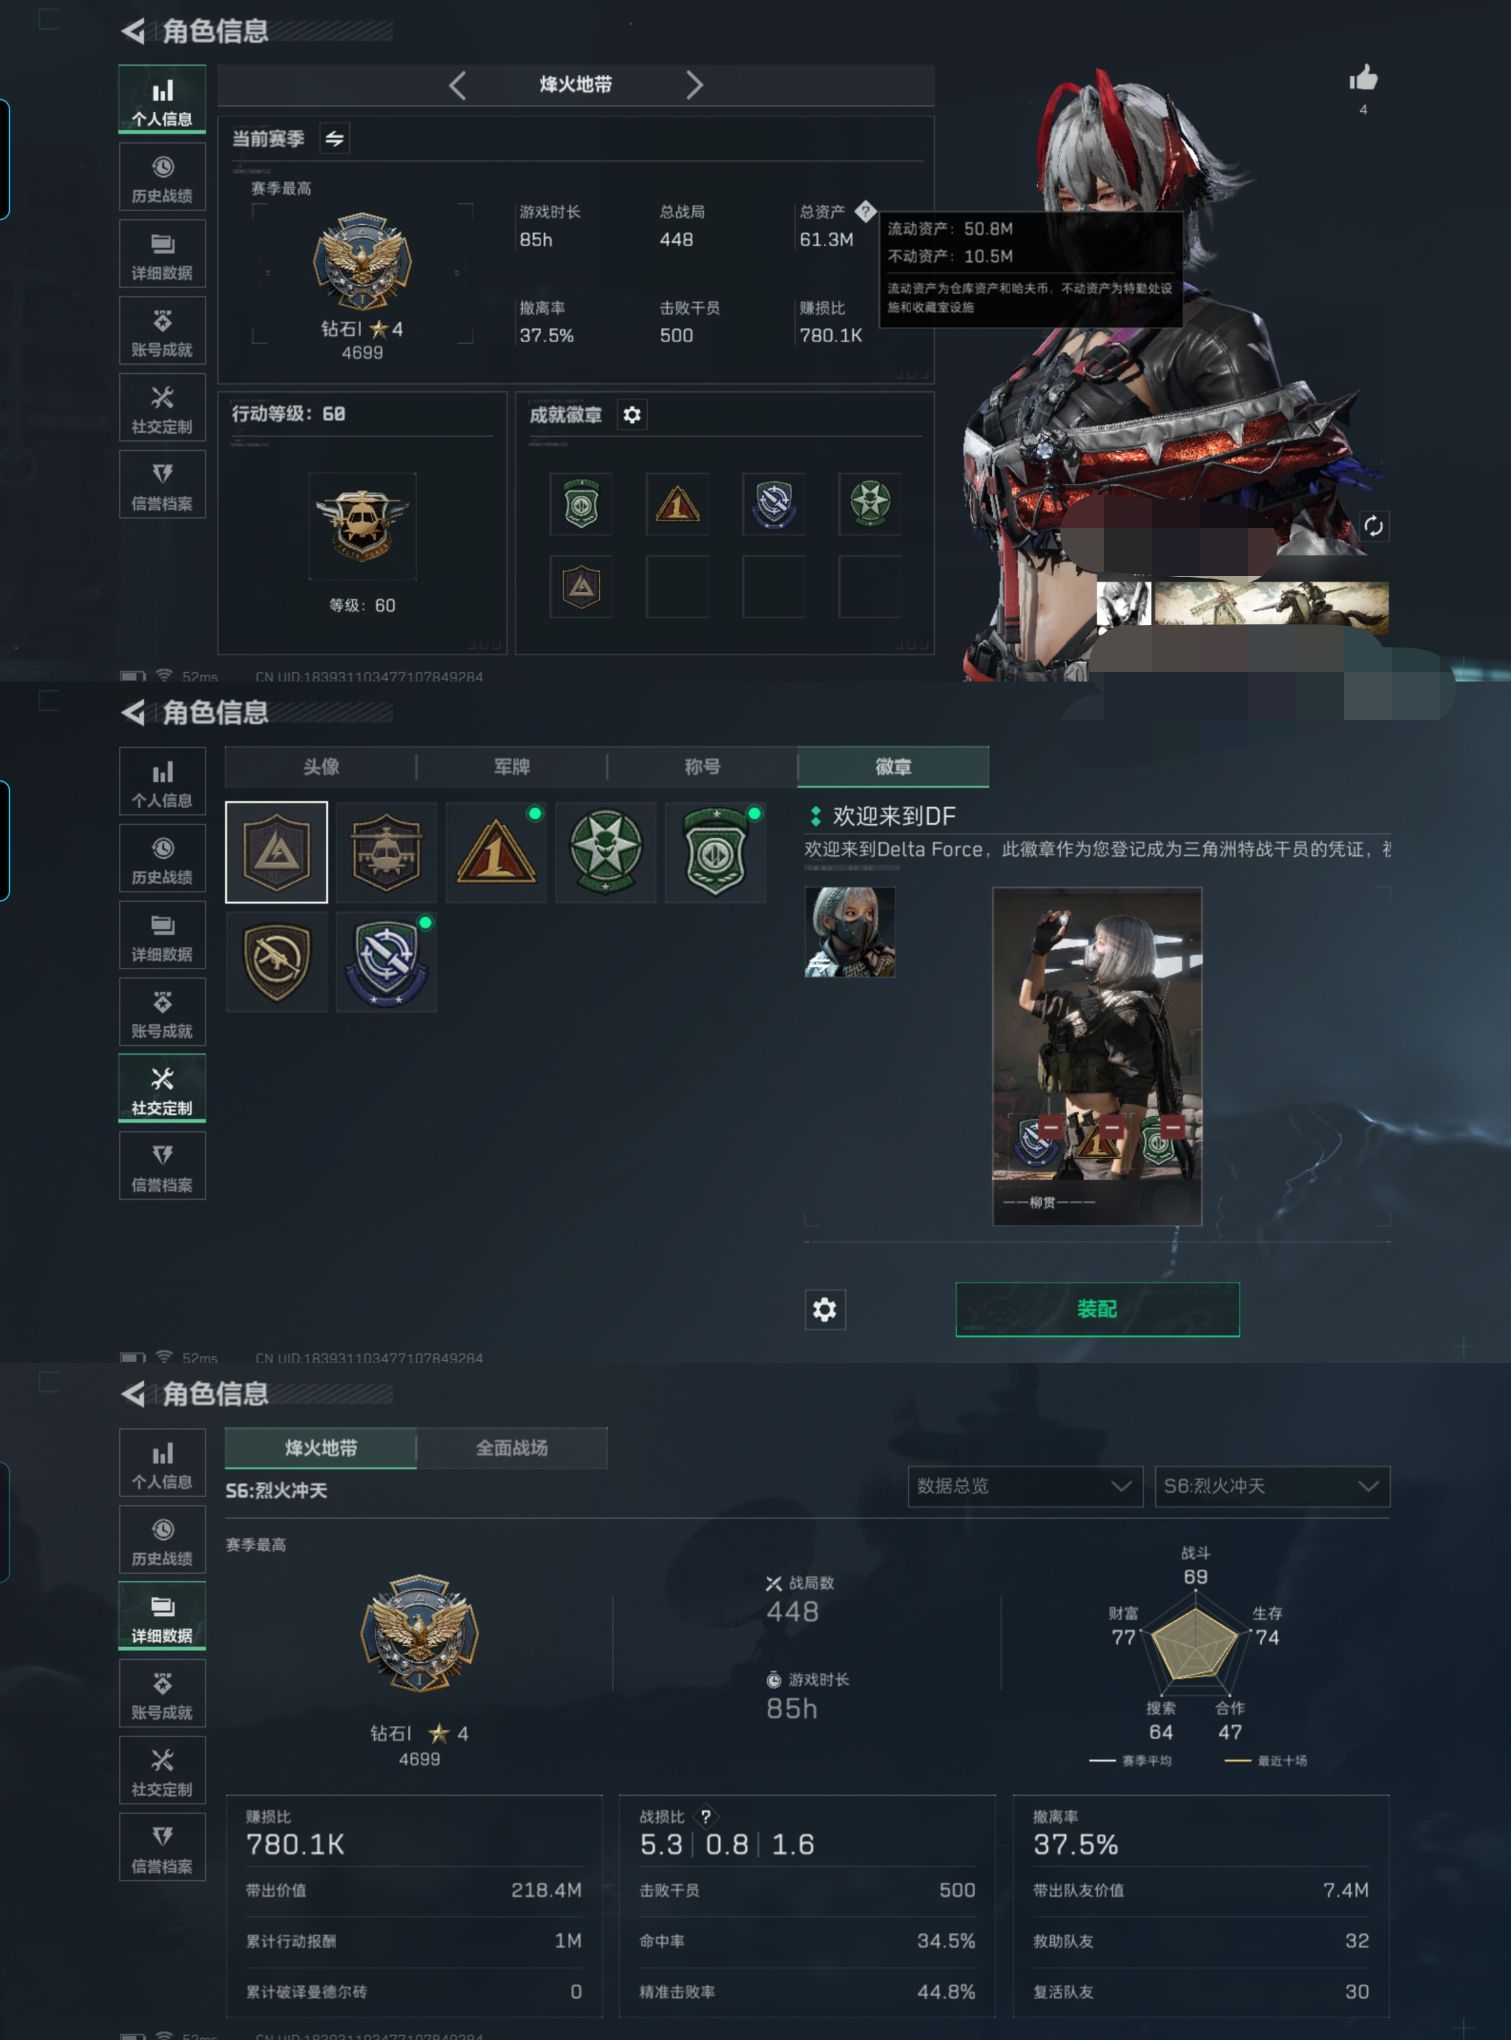This screenshot has height=2040, width=1511.
Task: Remove the blue badge from character card
Action: point(1050,1127)
